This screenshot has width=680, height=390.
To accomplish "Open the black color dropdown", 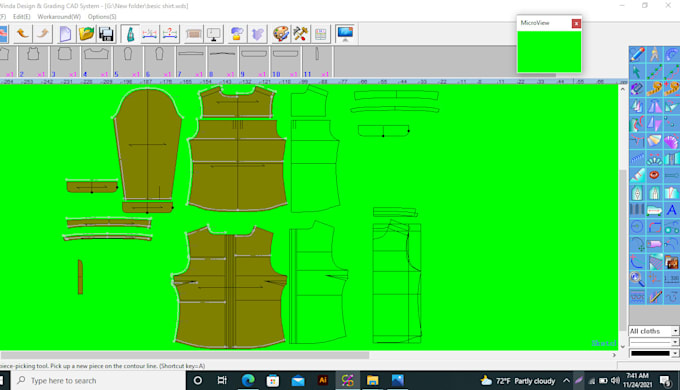I will point(654,353).
